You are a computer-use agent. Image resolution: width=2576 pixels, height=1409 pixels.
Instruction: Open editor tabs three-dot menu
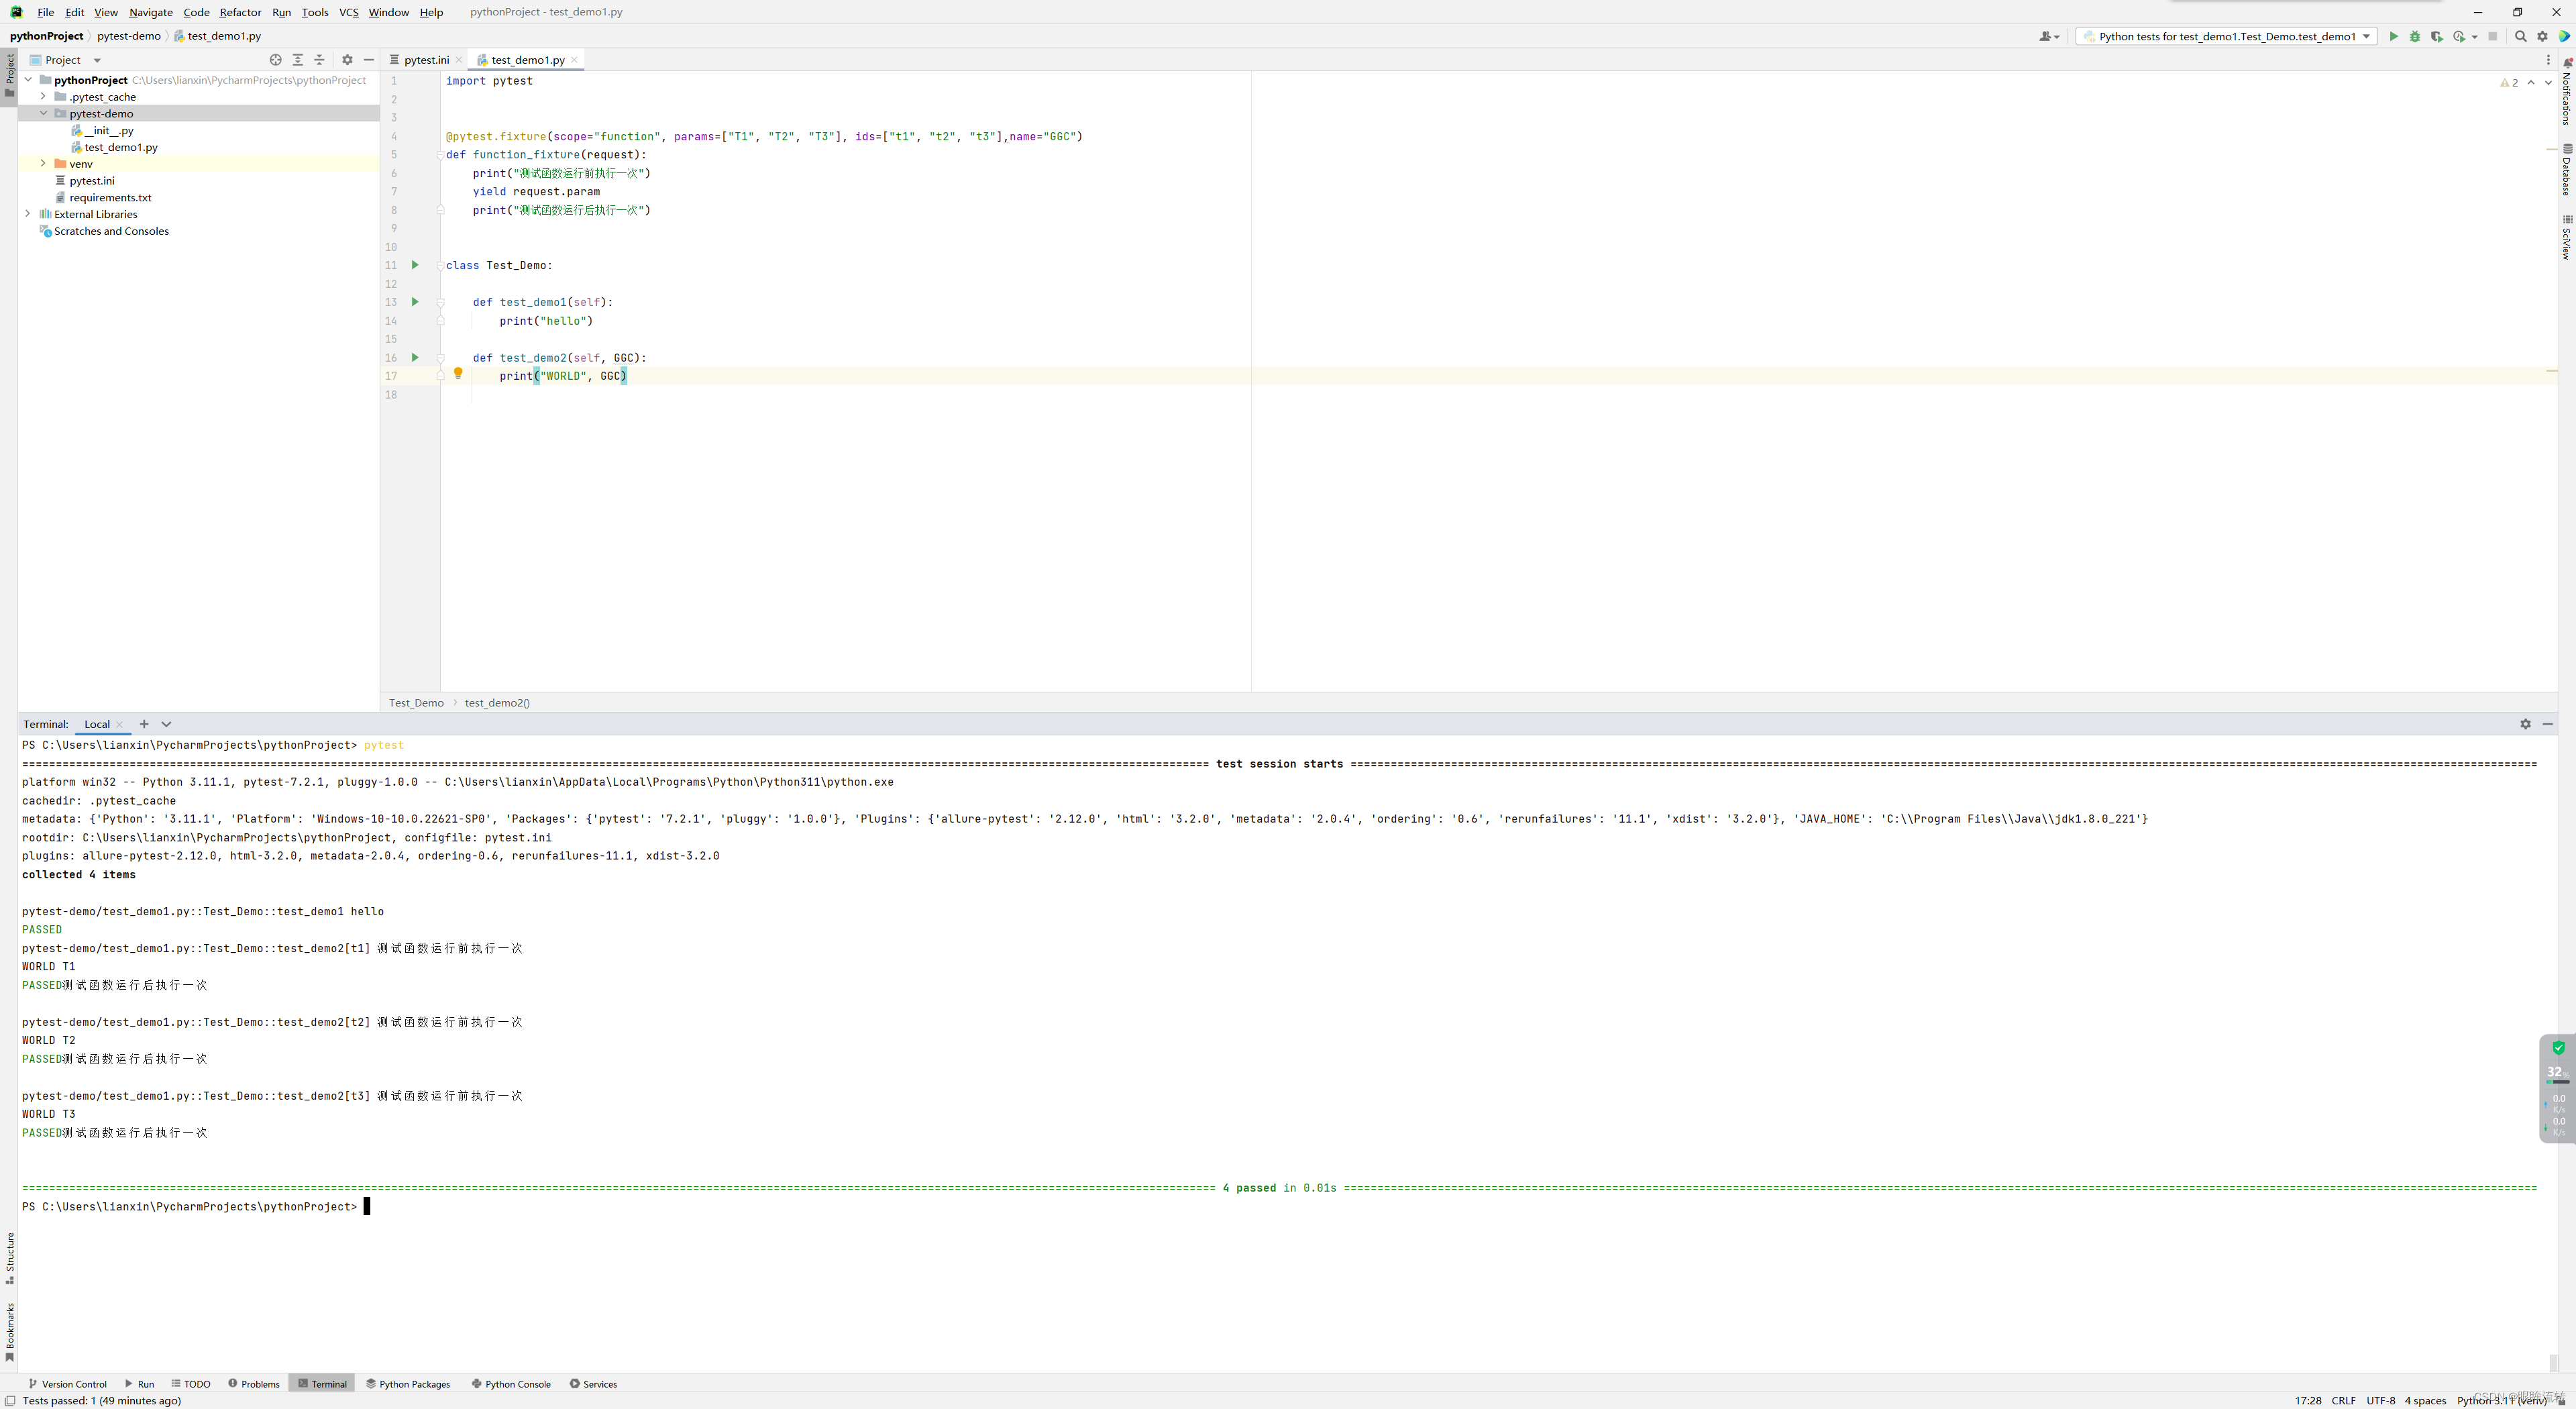[x=2548, y=60]
